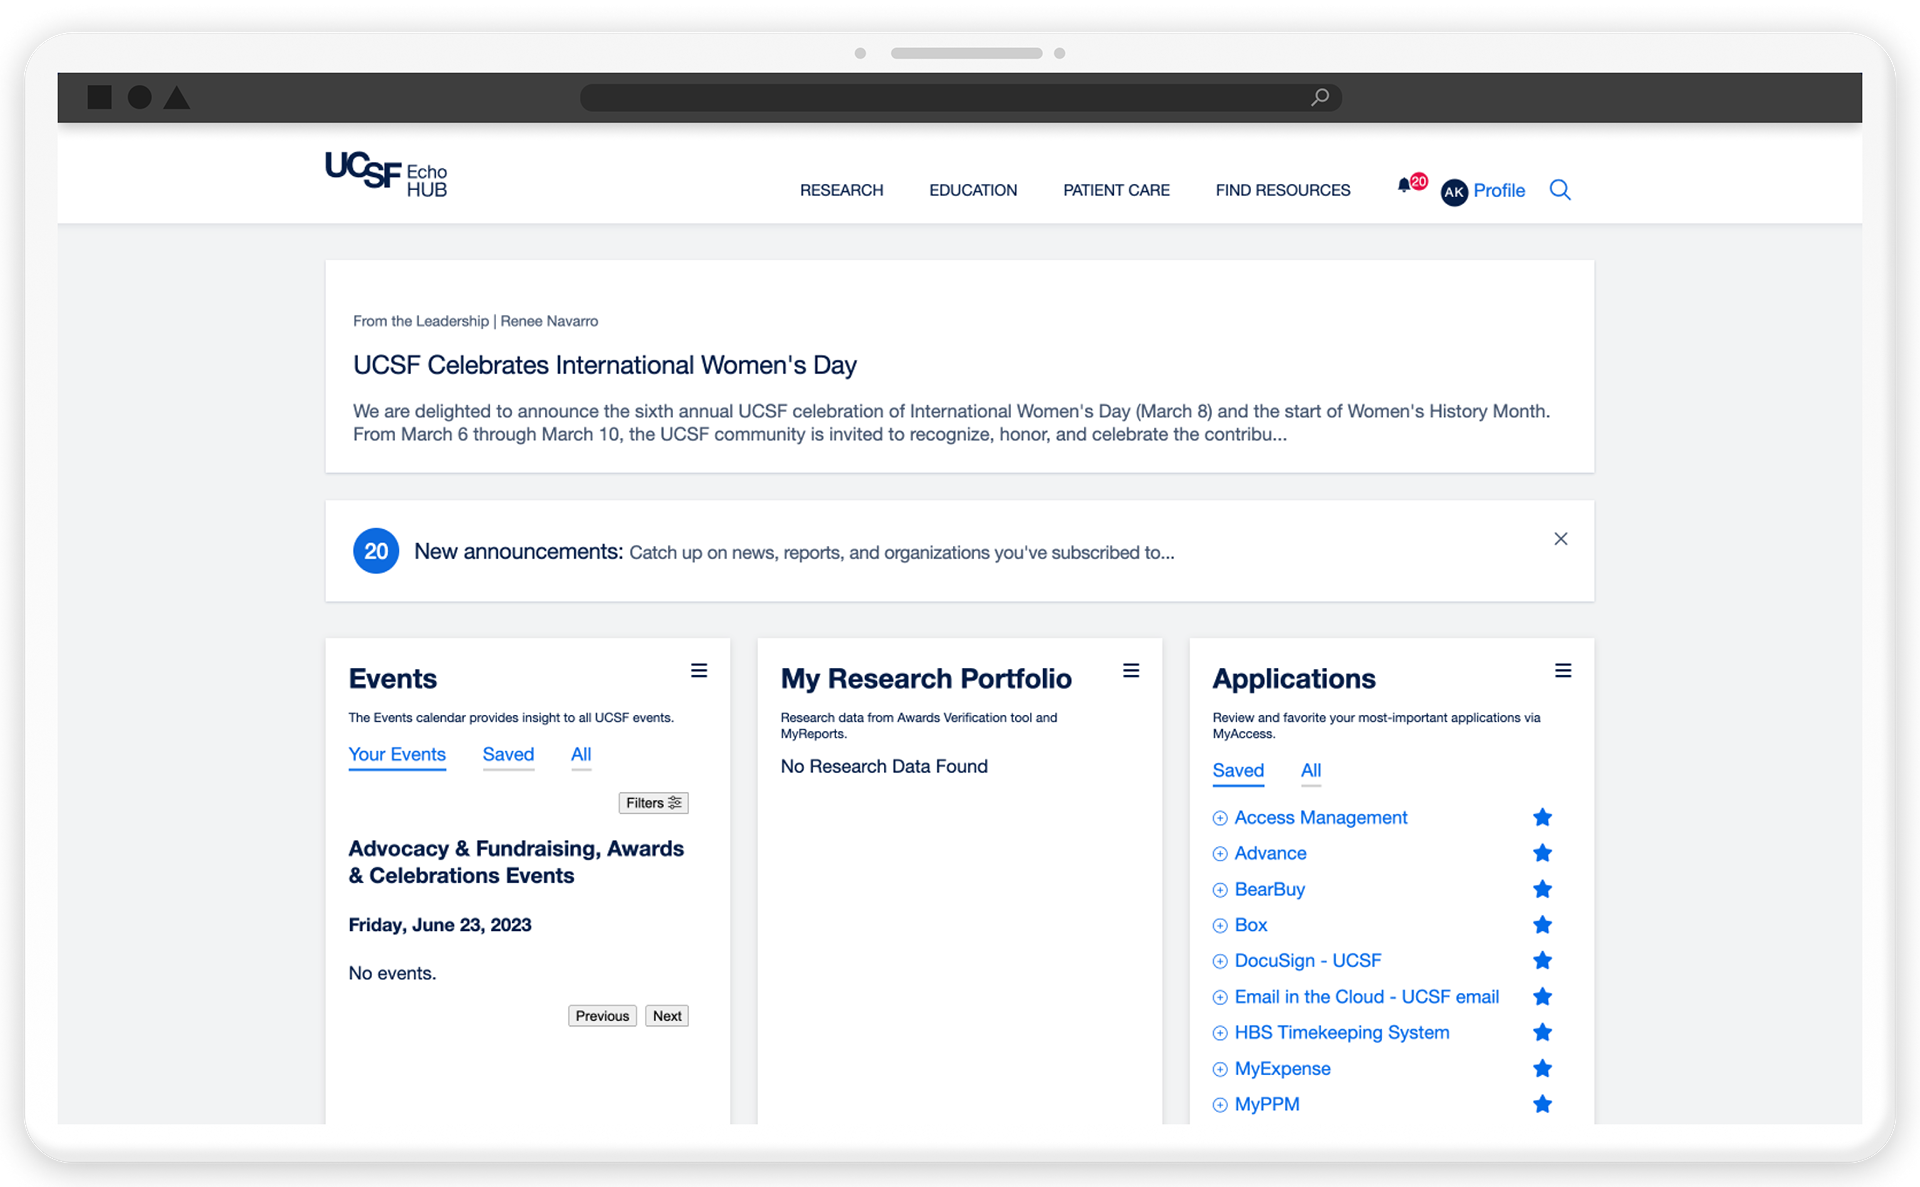Open site search magnifier in header
Viewport: 1920px width, 1187px height.
coord(1560,190)
